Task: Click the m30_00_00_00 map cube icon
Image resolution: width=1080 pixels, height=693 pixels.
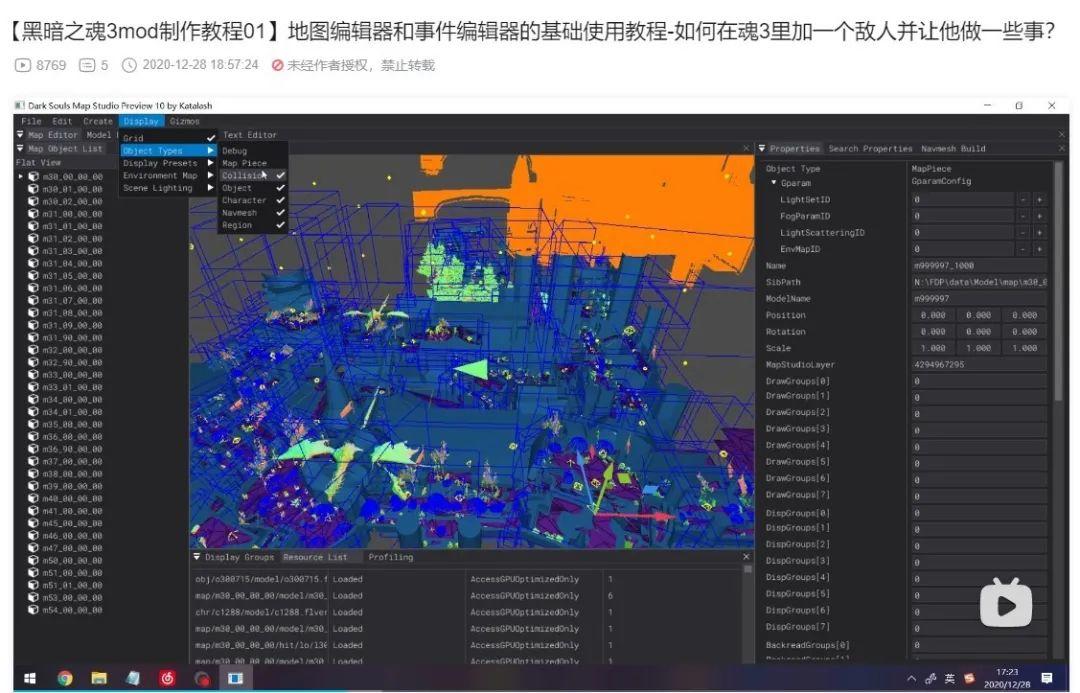Action: coord(34,176)
